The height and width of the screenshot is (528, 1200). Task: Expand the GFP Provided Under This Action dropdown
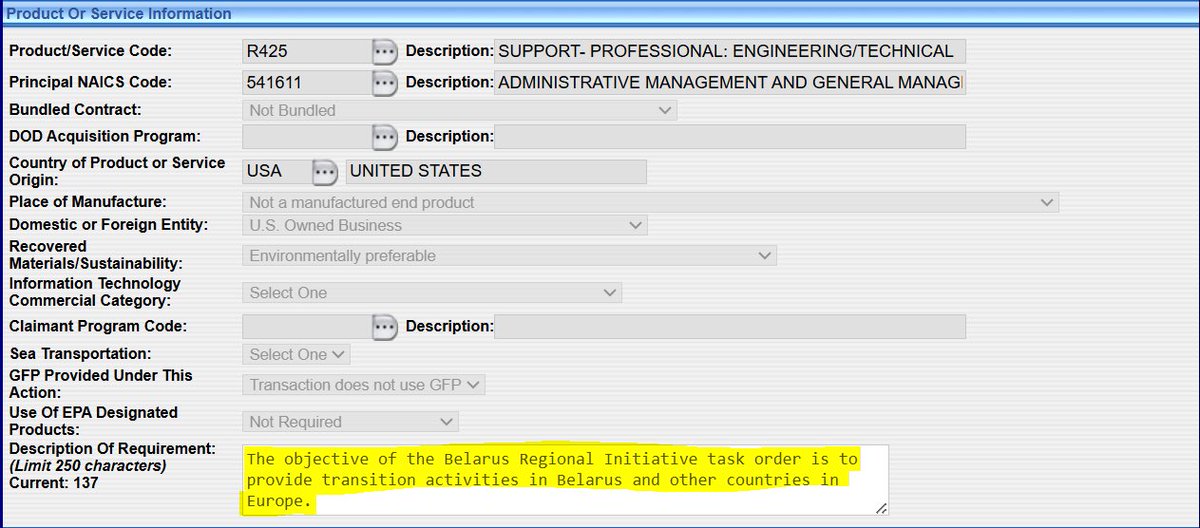click(x=364, y=384)
